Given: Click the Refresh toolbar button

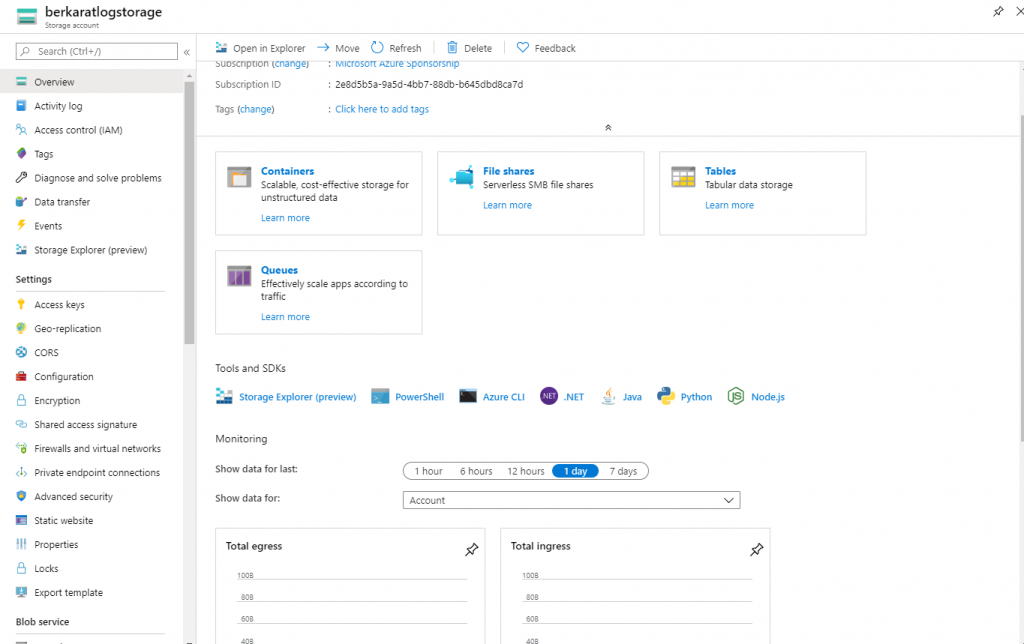Looking at the screenshot, I should click(396, 48).
